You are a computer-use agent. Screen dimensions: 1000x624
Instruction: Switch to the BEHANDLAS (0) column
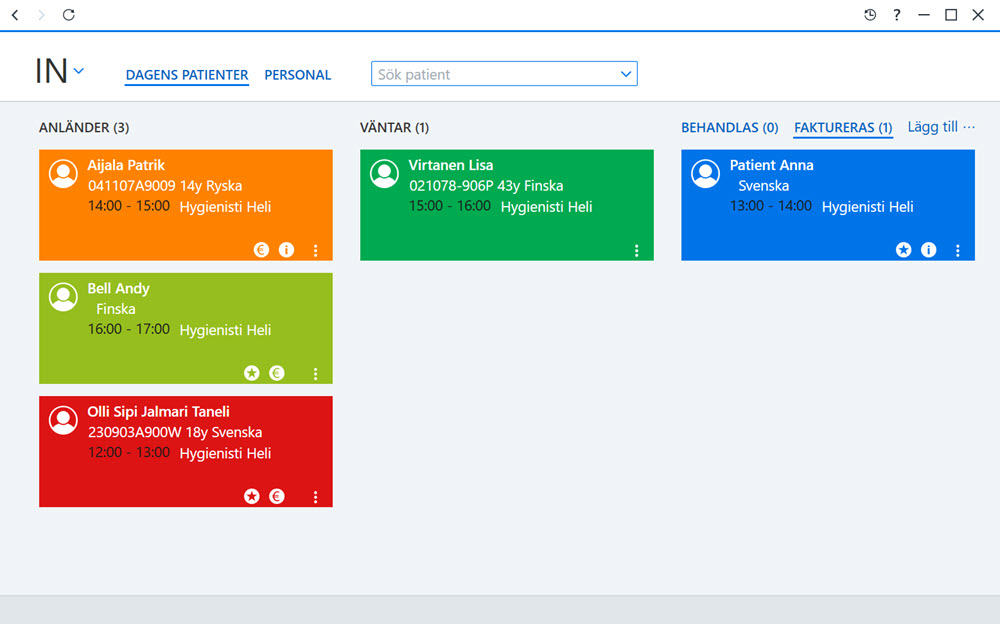tap(730, 128)
